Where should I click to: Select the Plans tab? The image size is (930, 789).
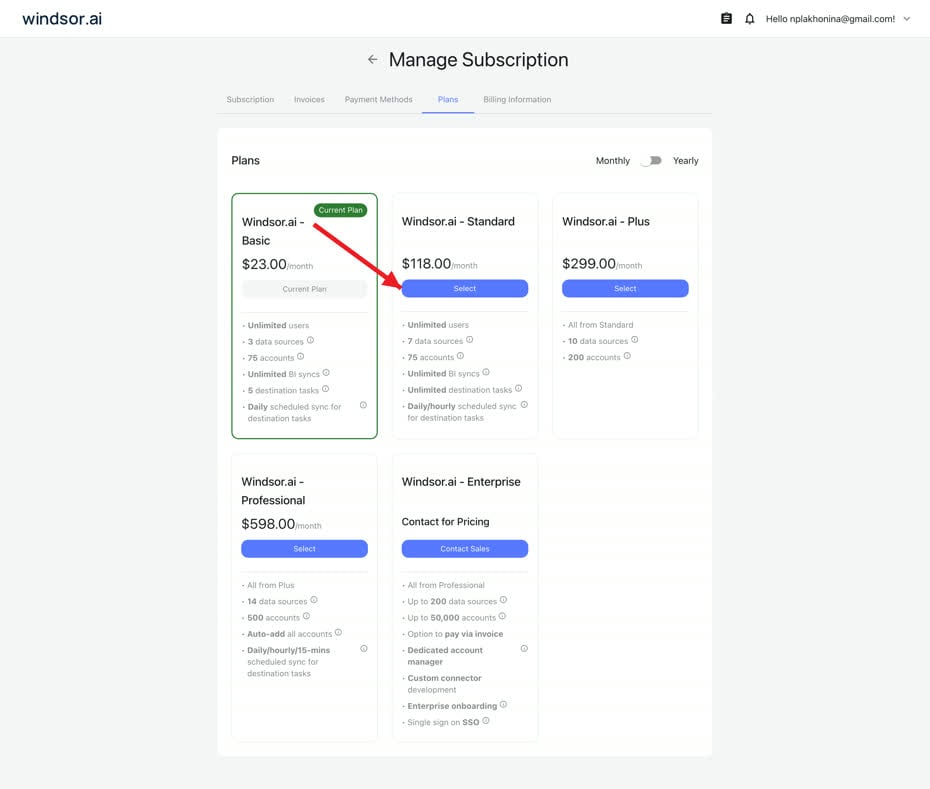pos(448,100)
